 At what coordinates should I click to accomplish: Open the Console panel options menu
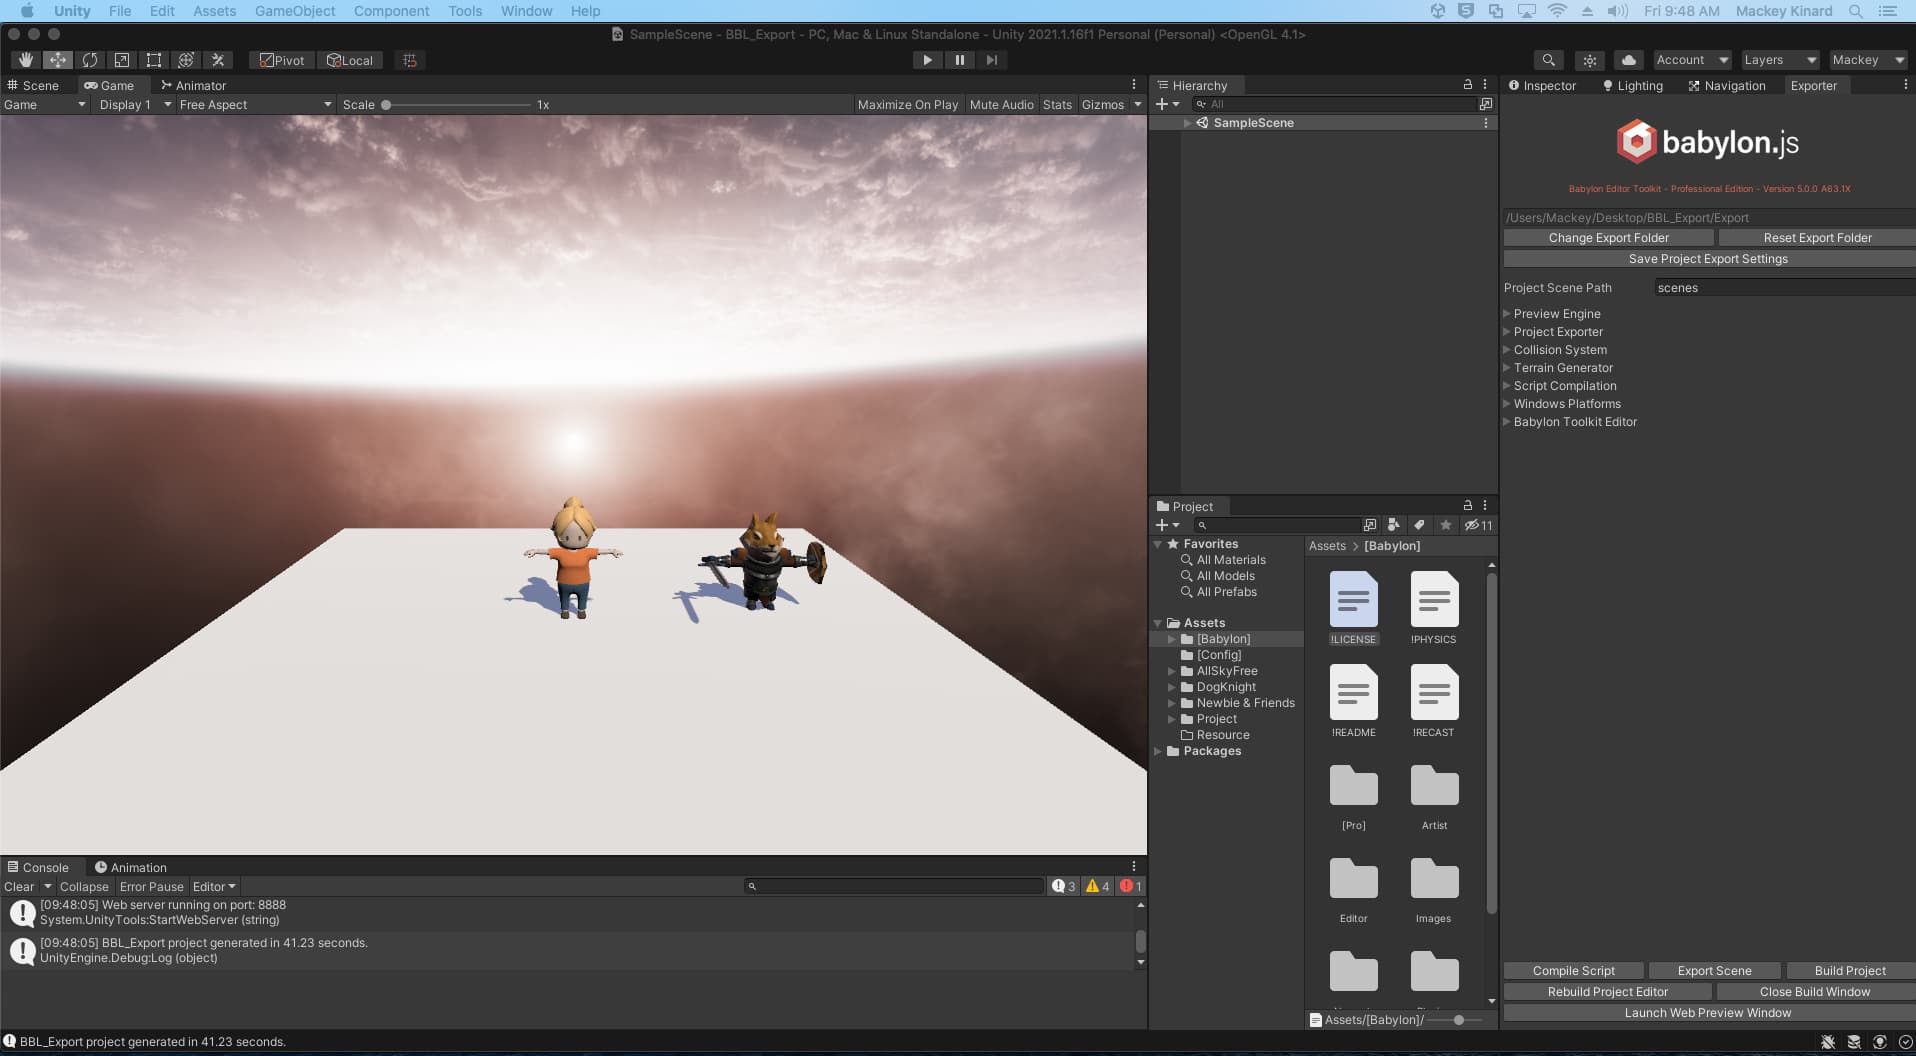1134,867
